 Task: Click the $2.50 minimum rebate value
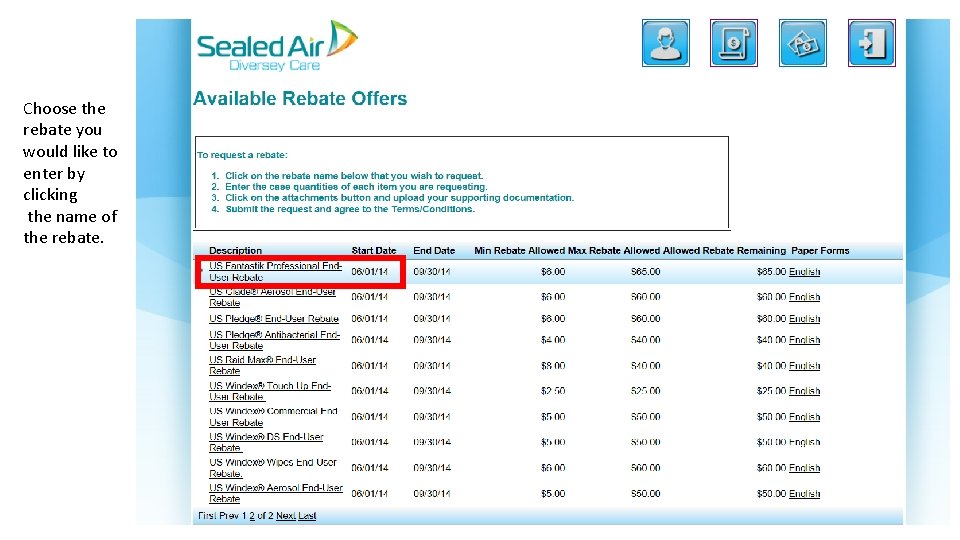[553, 391]
